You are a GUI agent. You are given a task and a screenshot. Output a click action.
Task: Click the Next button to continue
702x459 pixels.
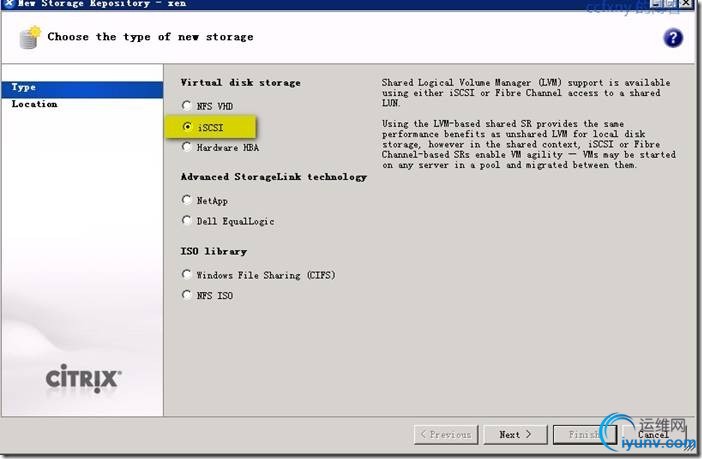tap(515, 434)
